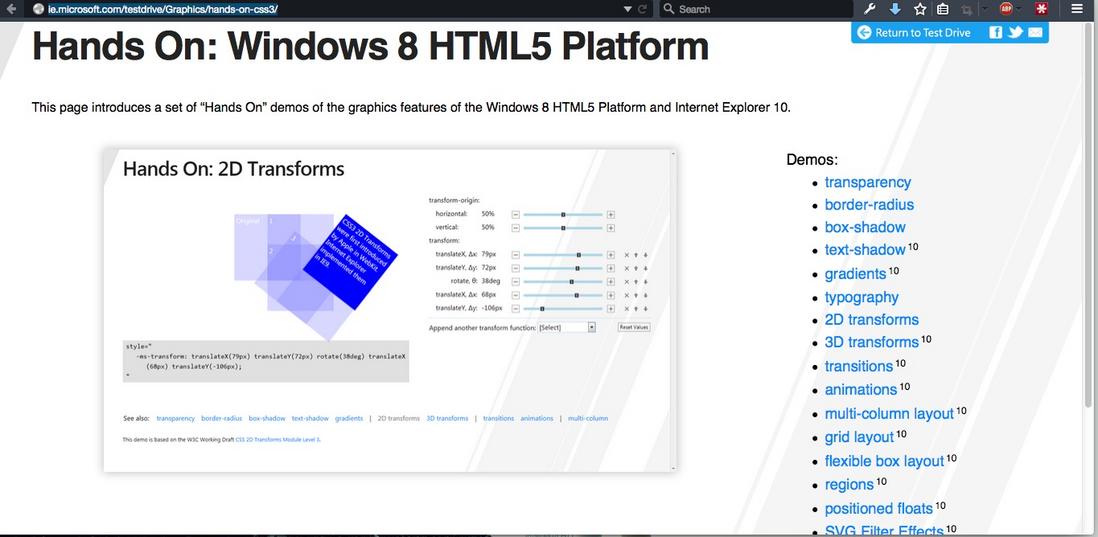The height and width of the screenshot is (537, 1098).
Task: Click the Reset Values button
Action: point(634,327)
